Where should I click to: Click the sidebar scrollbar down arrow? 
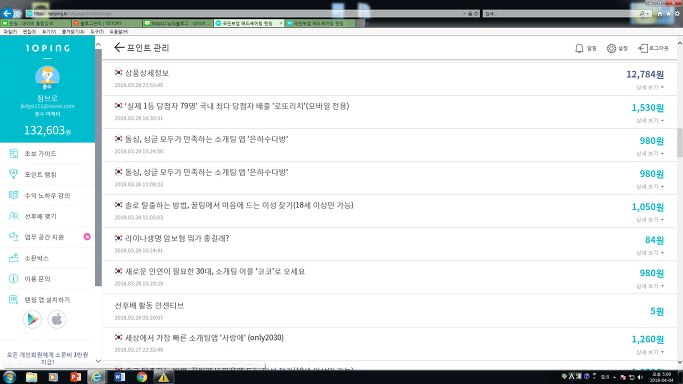tap(98, 361)
